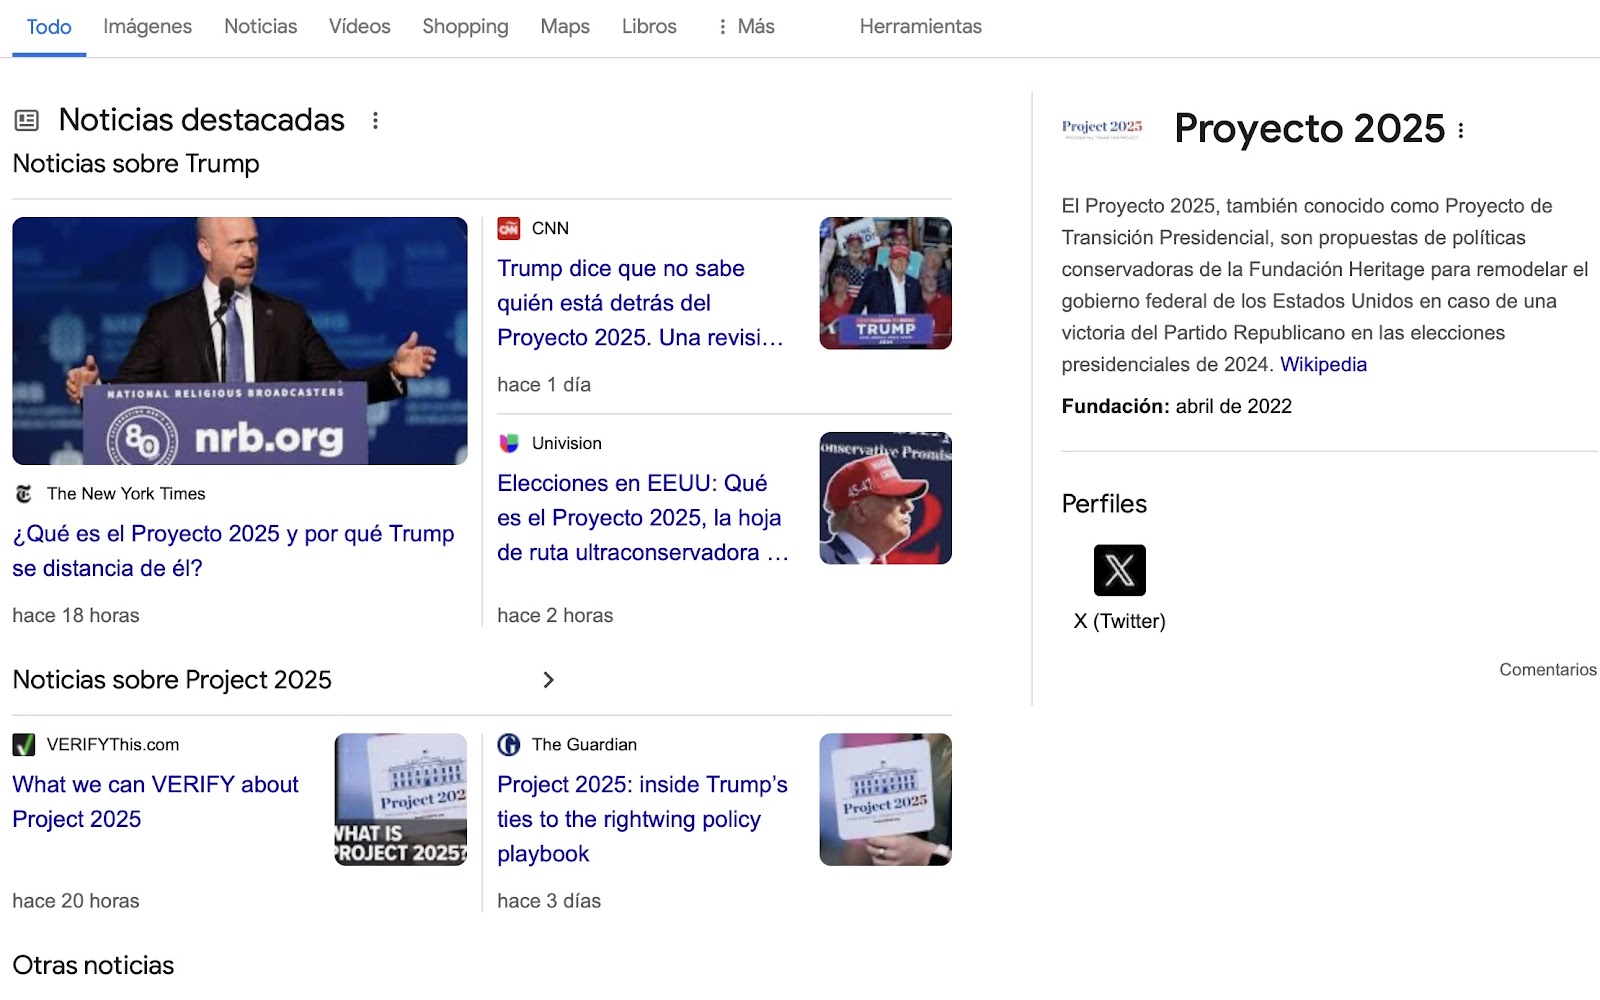Viewport: 1600px width, 1000px height.
Task: Open Guardian article Project 2025: inside Trump's ties
Action: tap(642, 819)
